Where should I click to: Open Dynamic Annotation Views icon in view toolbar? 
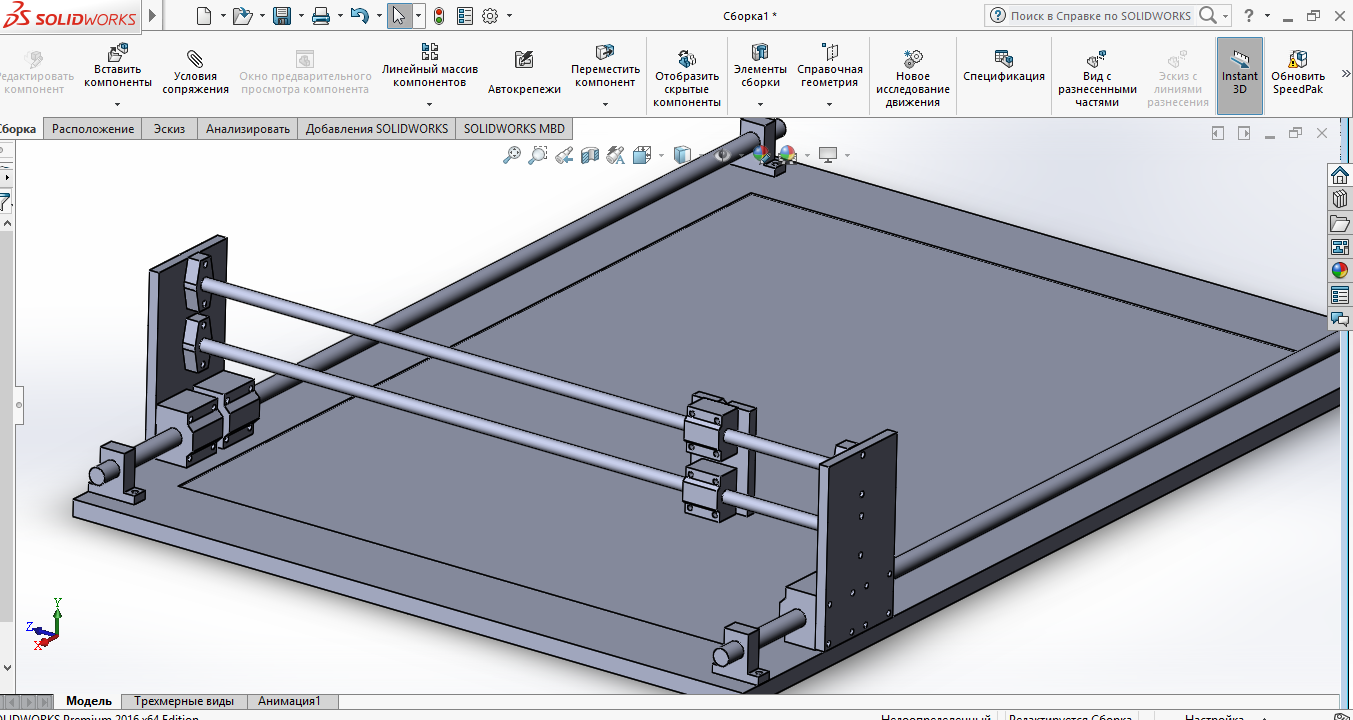pos(616,155)
